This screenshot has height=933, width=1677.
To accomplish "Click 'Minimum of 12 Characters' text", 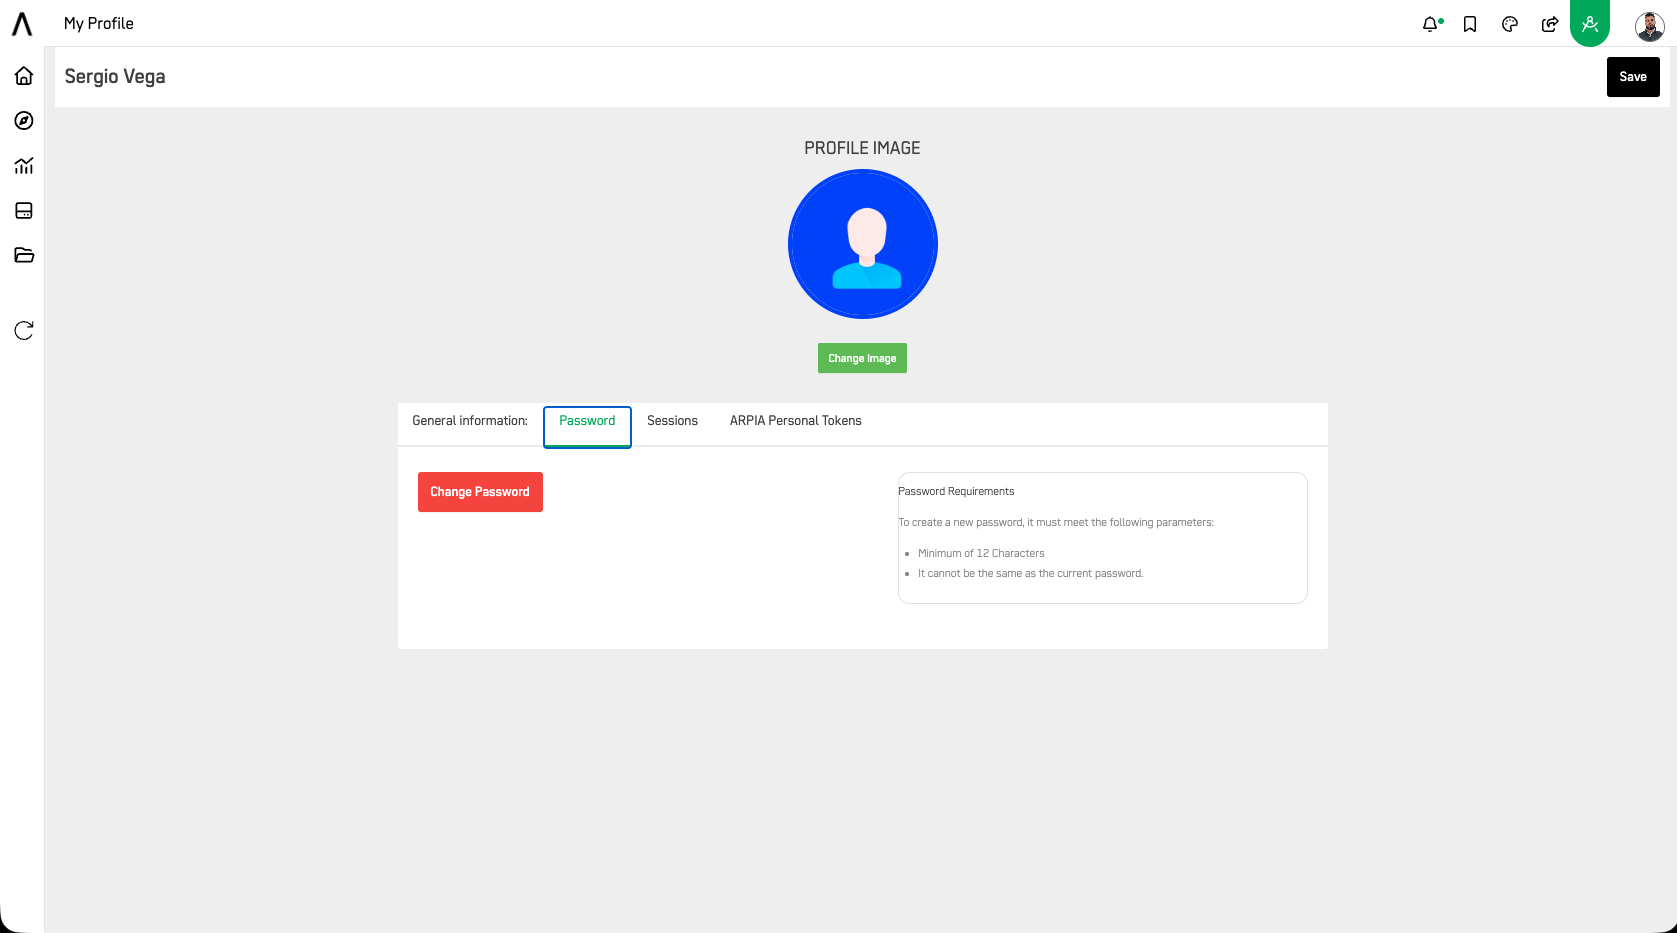I will pos(981,553).
